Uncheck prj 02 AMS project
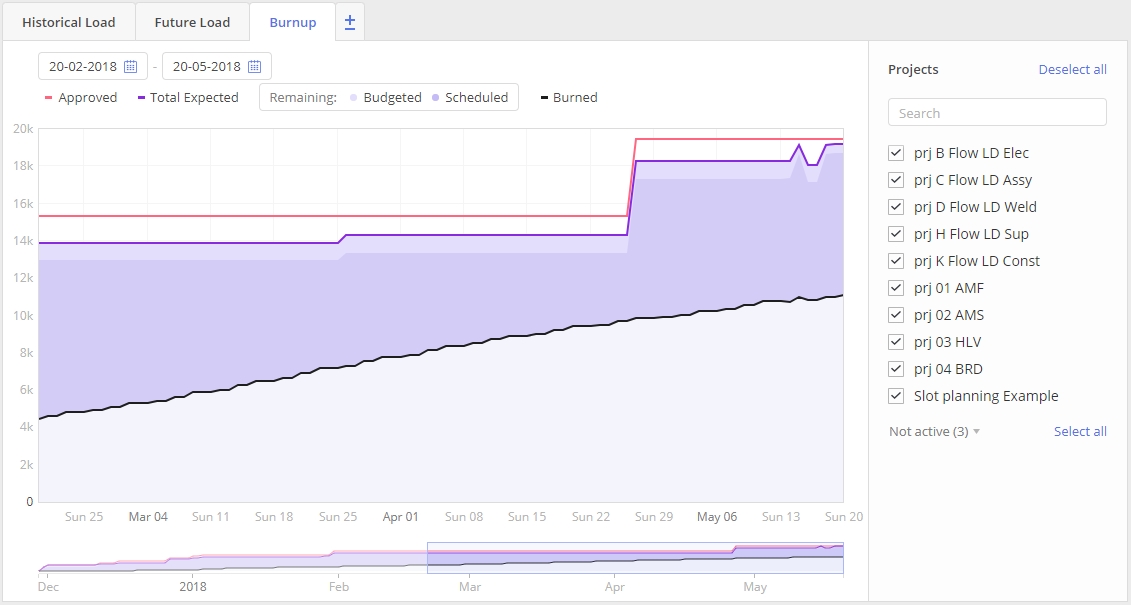 coord(896,315)
